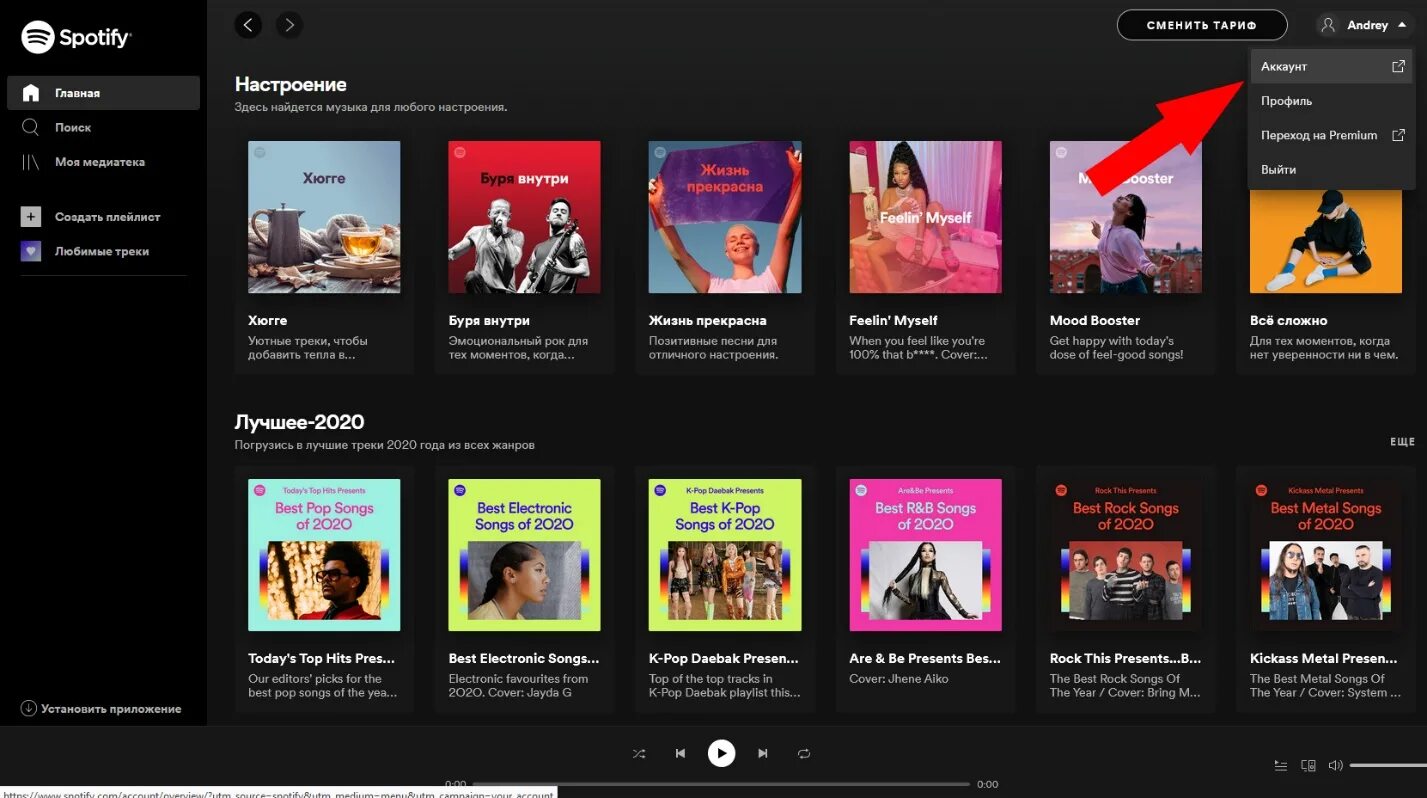This screenshot has width=1427, height=798.
Task: Mute with the speaker volume icon
Action: [x=1335, y=766]
